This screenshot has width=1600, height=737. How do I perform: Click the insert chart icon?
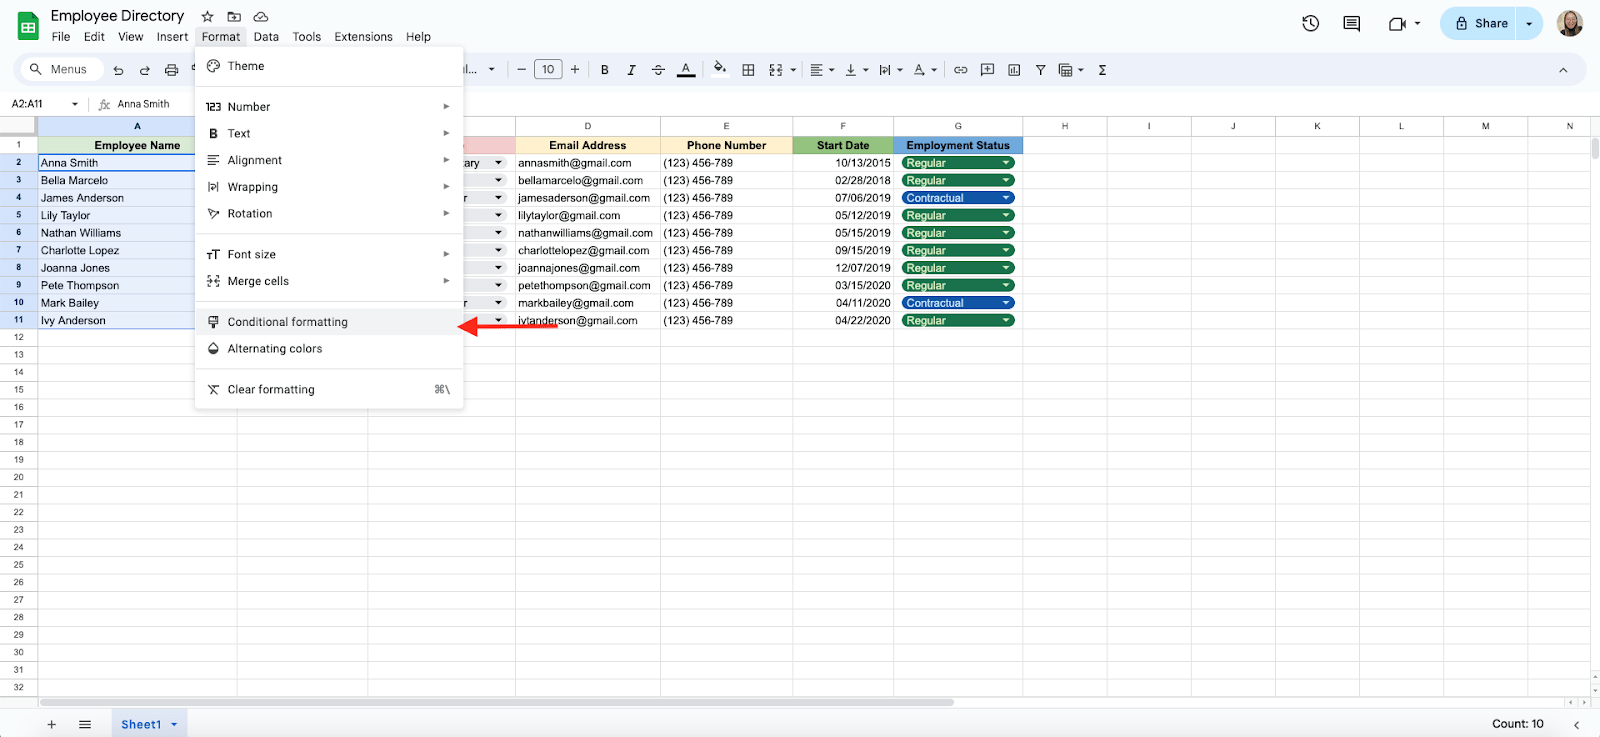pos(1014,70)
